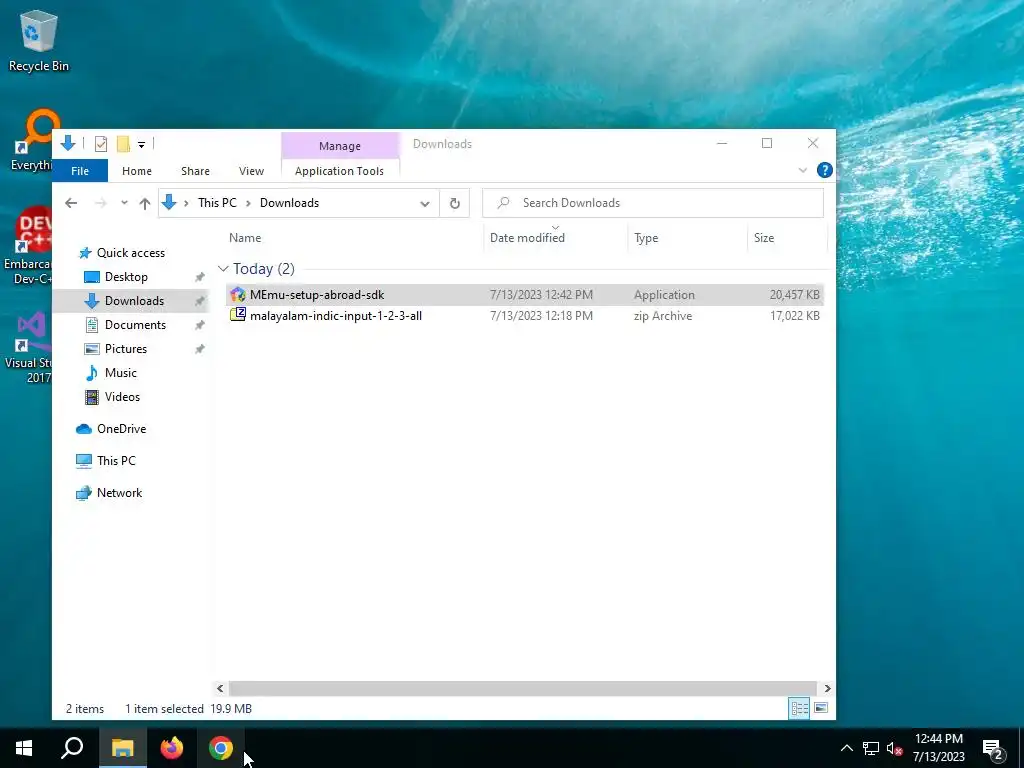Click Downloads in the address bar
1024x768 pixels.
tap(289, 203)
